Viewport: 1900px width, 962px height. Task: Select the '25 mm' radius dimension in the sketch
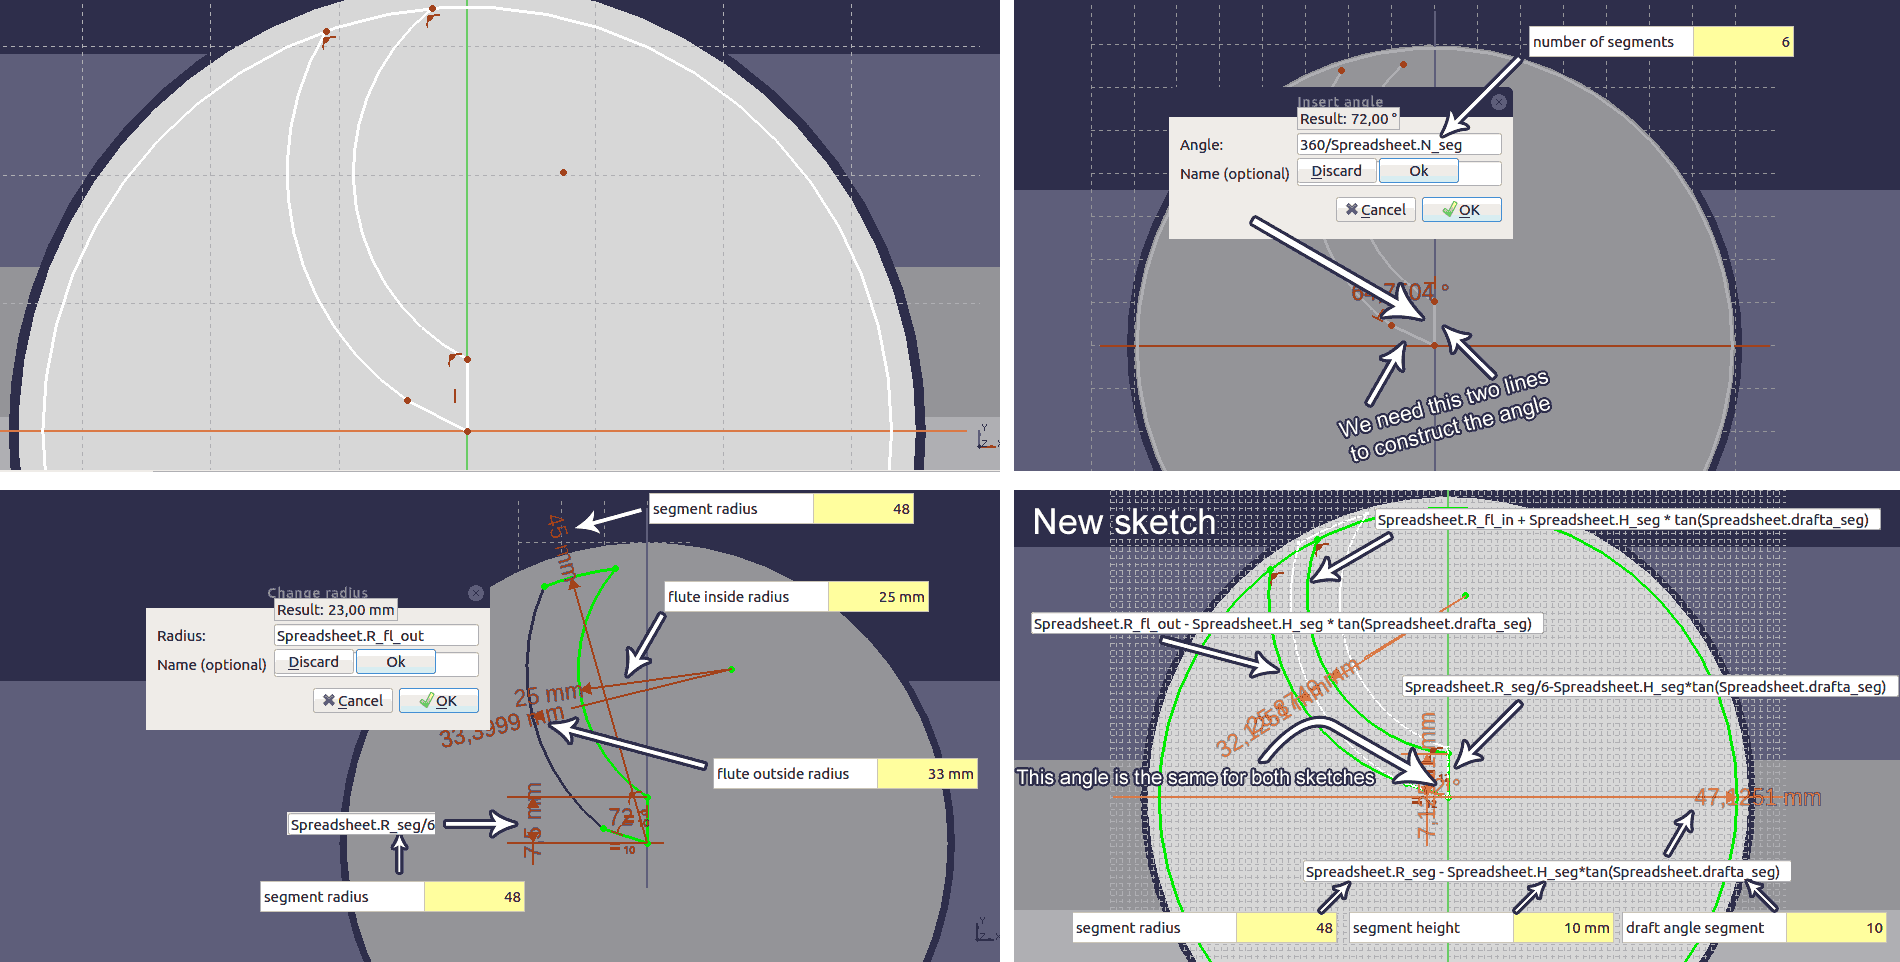click(x=548, y=695)
